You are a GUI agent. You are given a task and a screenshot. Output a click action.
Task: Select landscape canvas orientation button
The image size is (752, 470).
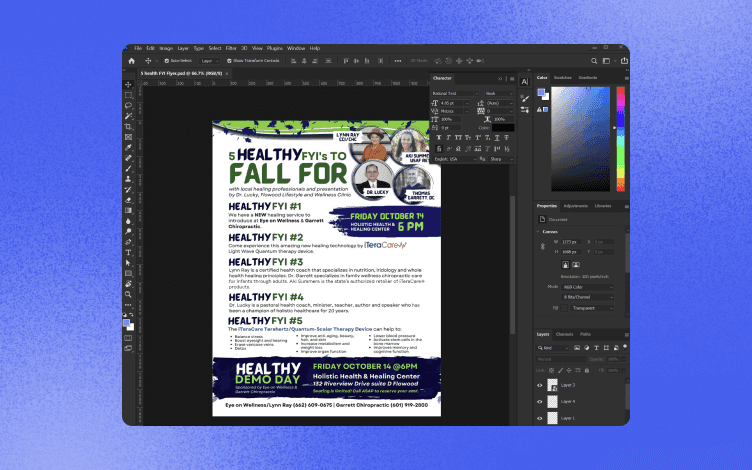pos(576,265)
